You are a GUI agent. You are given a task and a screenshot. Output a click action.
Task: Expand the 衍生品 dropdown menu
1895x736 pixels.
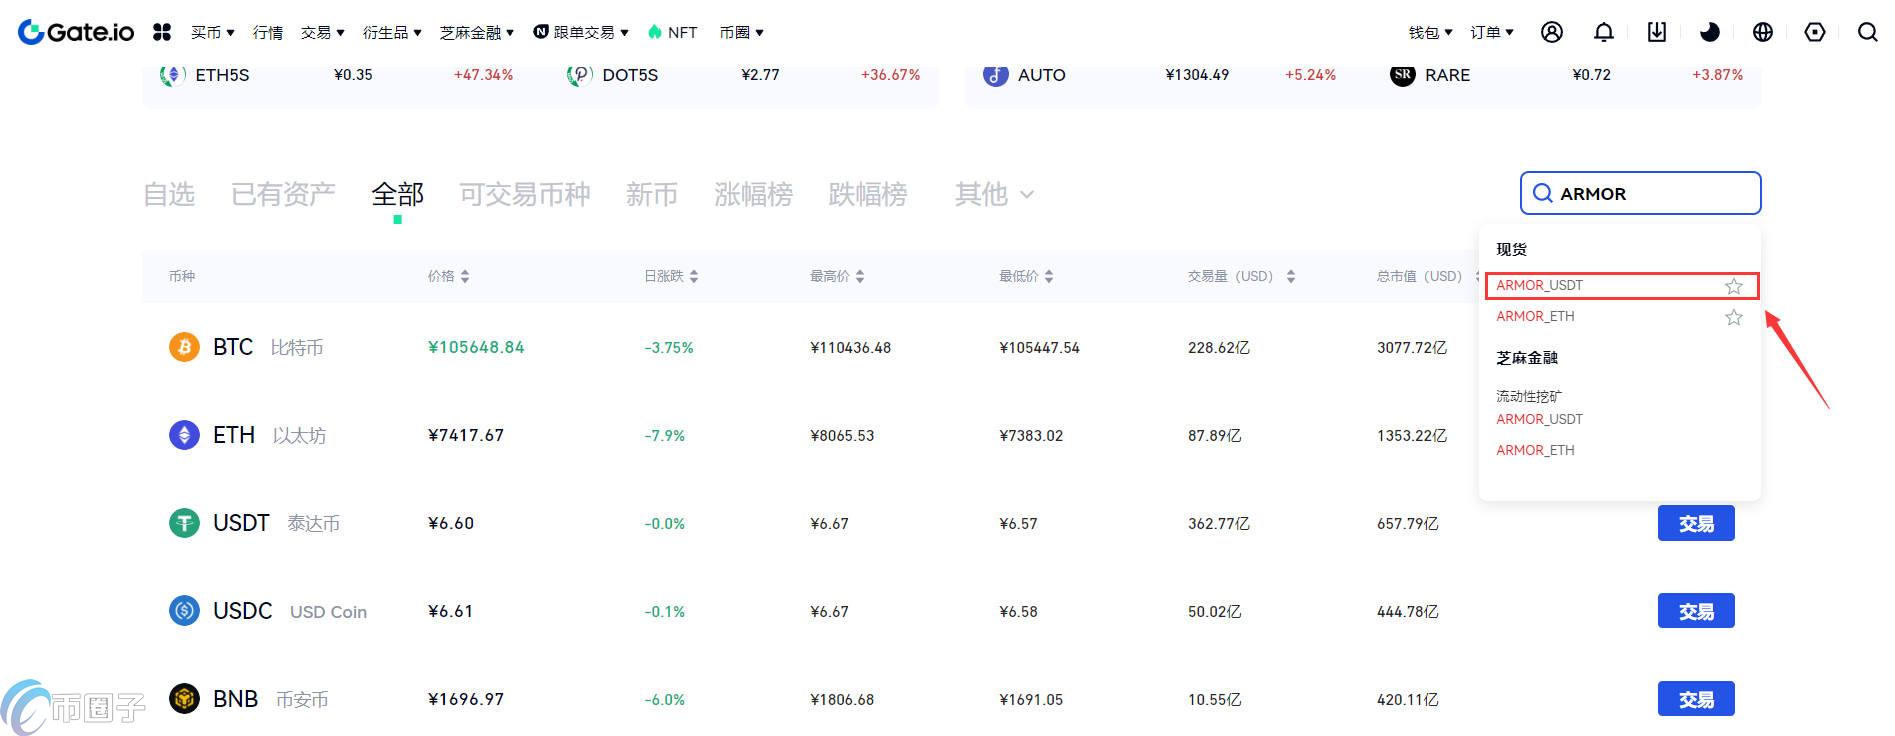click(x=392, y=32)
